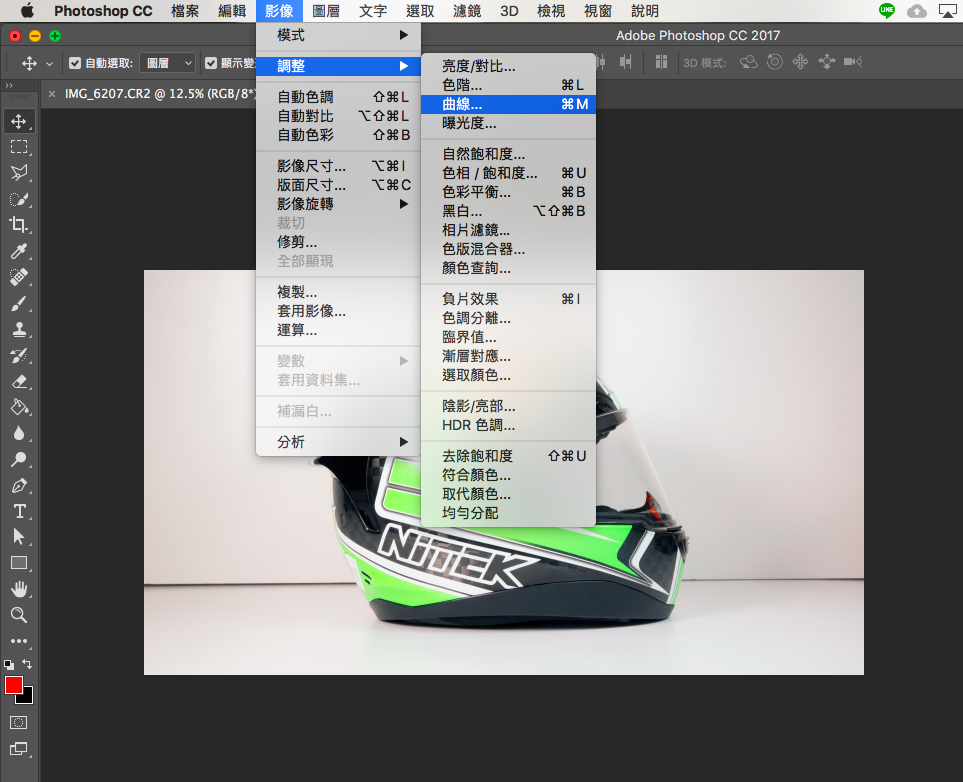Open the 圖層 auto-select dropdown
This screenshot has width=963, height=782.
[x=168, y=63]
